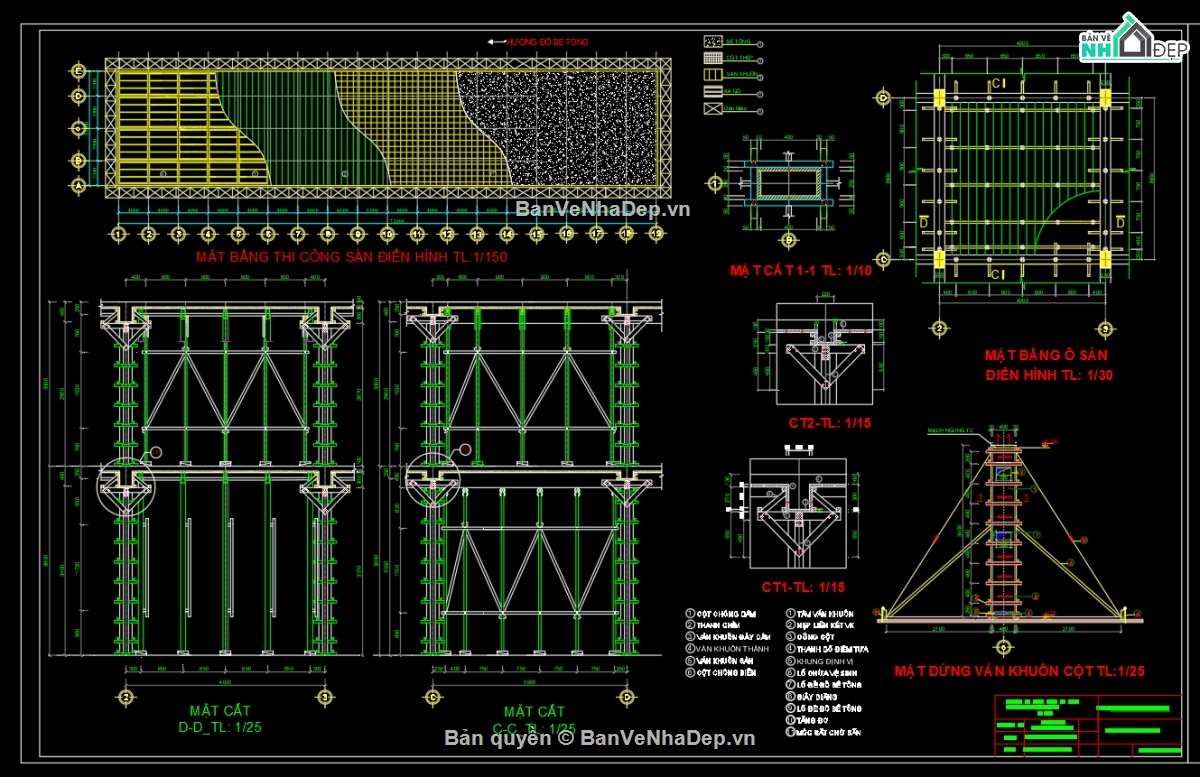Click grid bubble number 1 on floor plan
Screen dimensions: 1200x777
pyautogui.click(x=120, y=232)
